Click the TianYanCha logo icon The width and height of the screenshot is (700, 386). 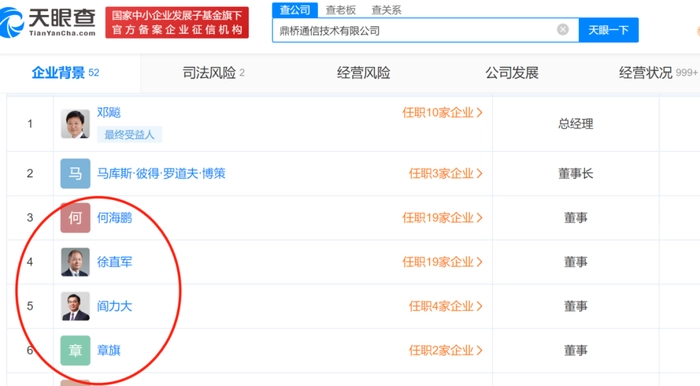[x=12, y=22]
